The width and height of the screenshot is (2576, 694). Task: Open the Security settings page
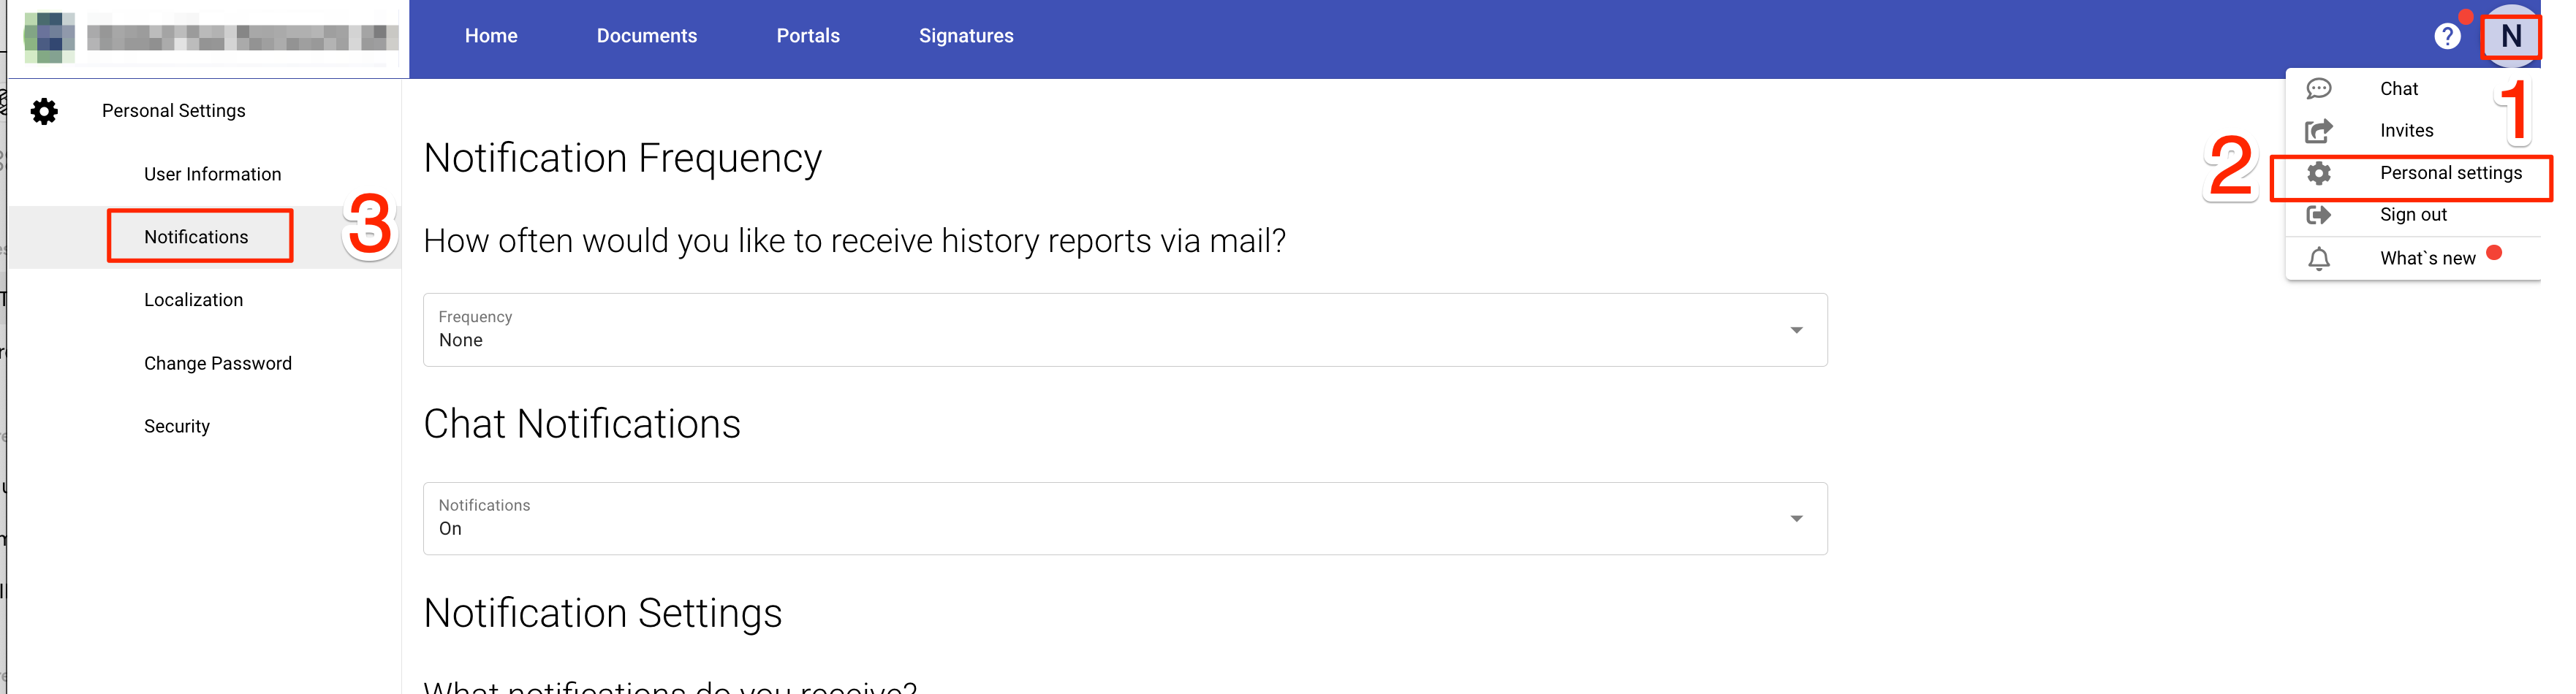(177, 425)
